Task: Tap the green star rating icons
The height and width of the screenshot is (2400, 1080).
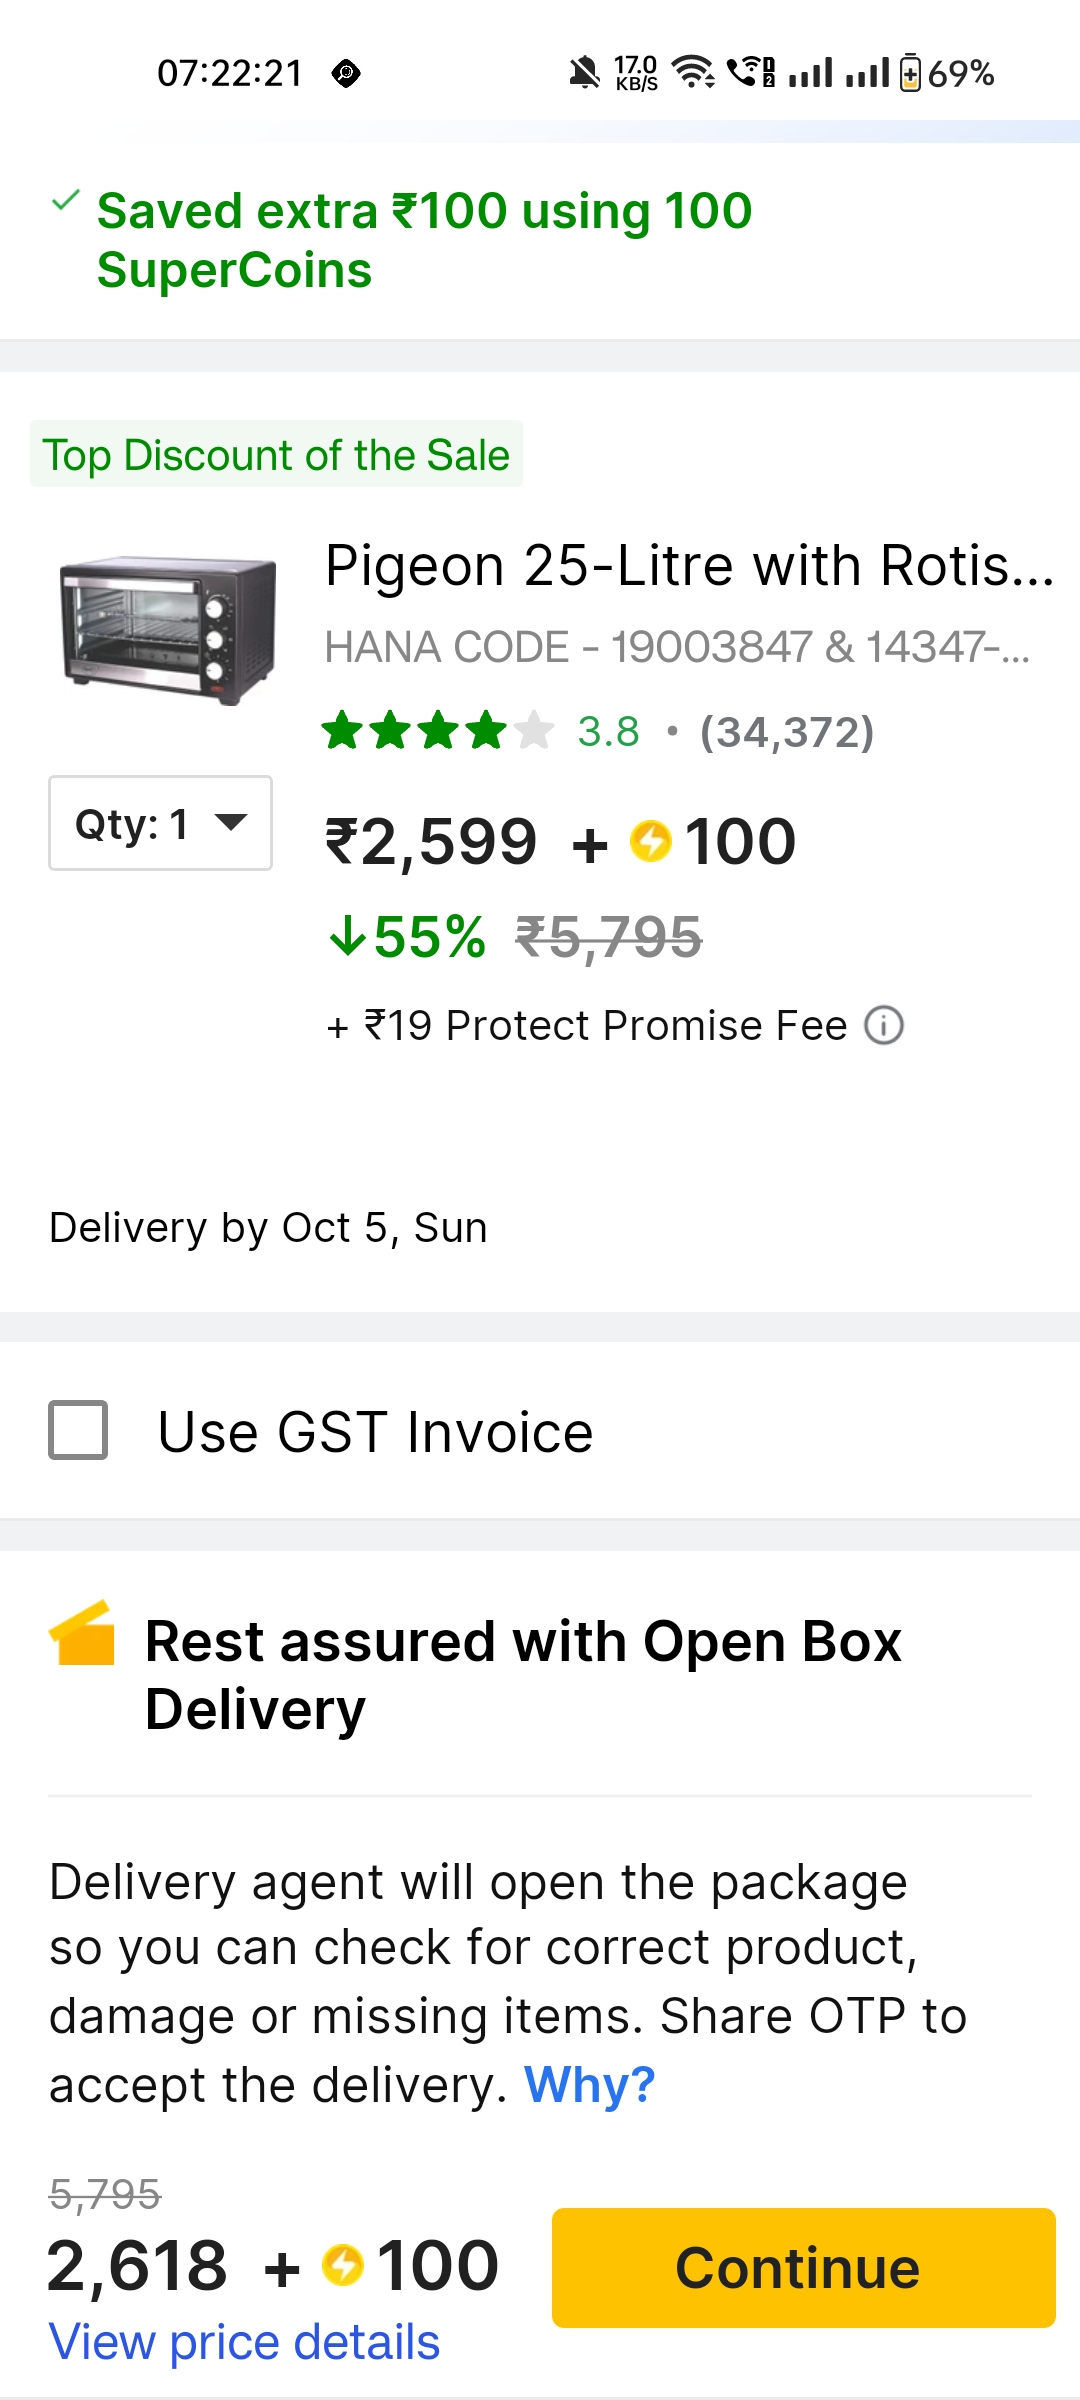Action: 436,731
